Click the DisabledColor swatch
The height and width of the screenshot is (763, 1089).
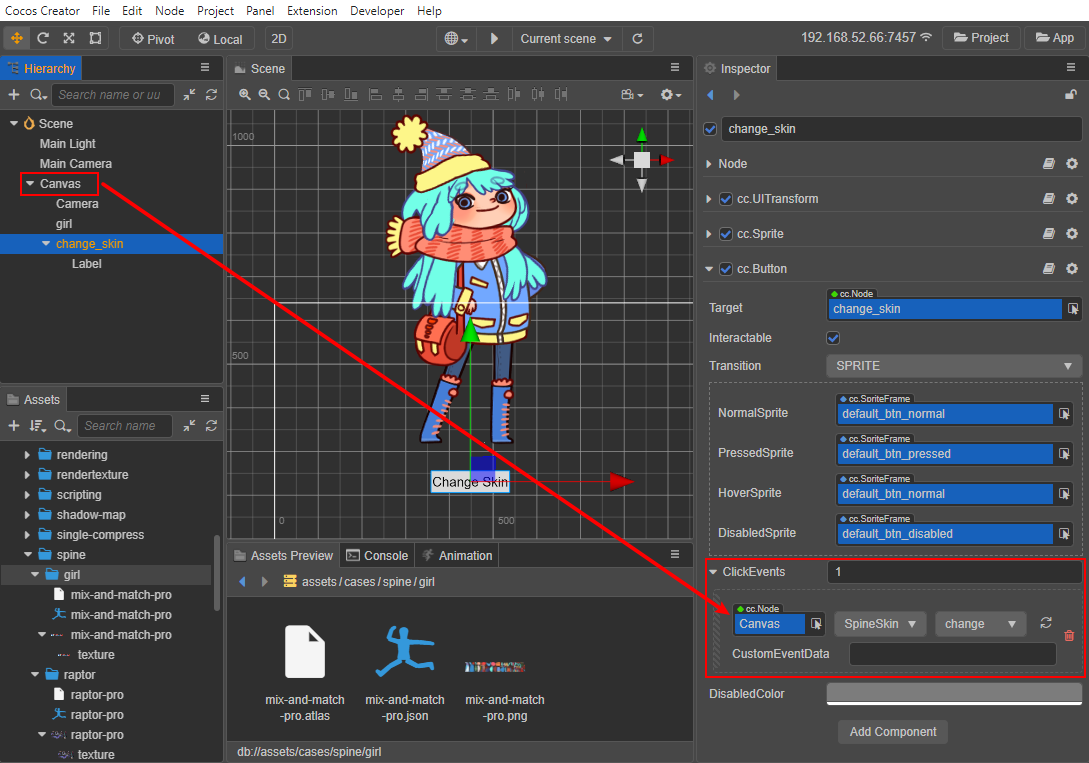tap(954, 694)
